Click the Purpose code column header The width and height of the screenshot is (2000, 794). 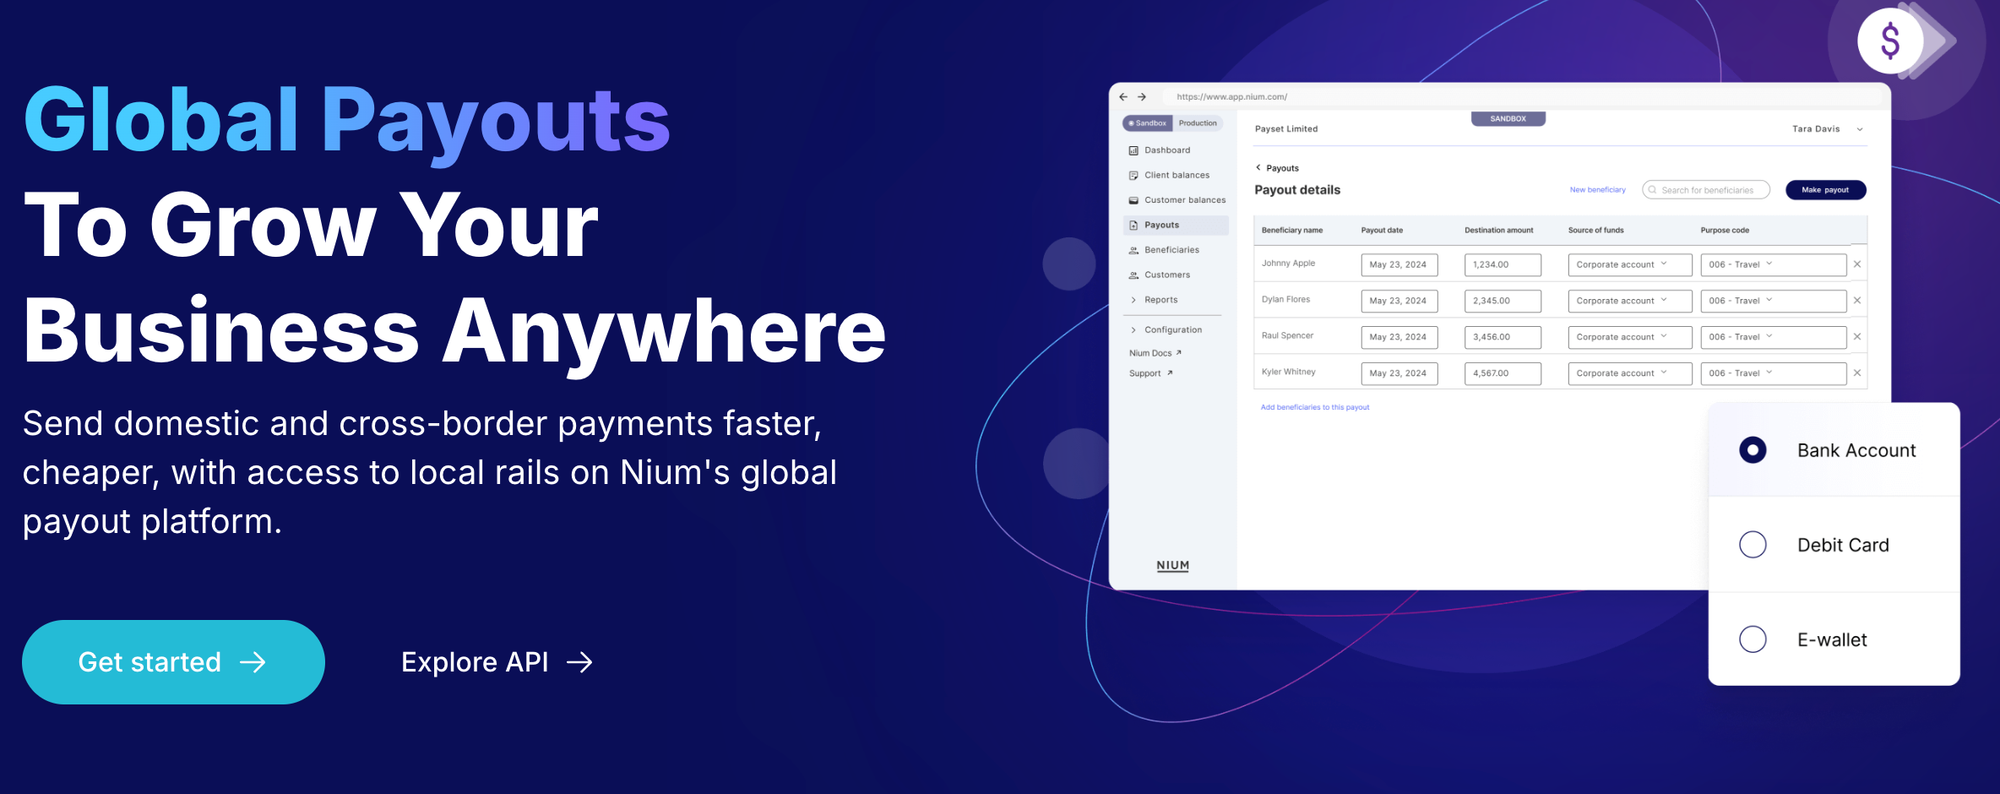tap(1725, 231)
